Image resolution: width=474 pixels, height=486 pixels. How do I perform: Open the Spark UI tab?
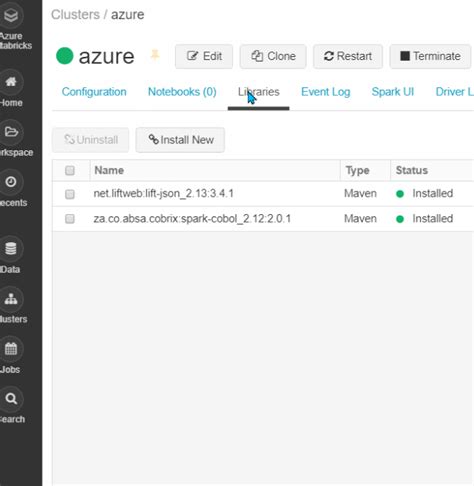click(393, 92)
